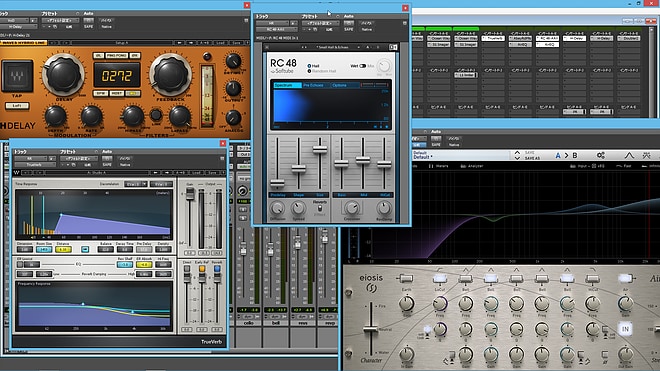Click SAFE button in H-Delay header
The height and width of the screenshot is (371, 660).
click(88, 27)
